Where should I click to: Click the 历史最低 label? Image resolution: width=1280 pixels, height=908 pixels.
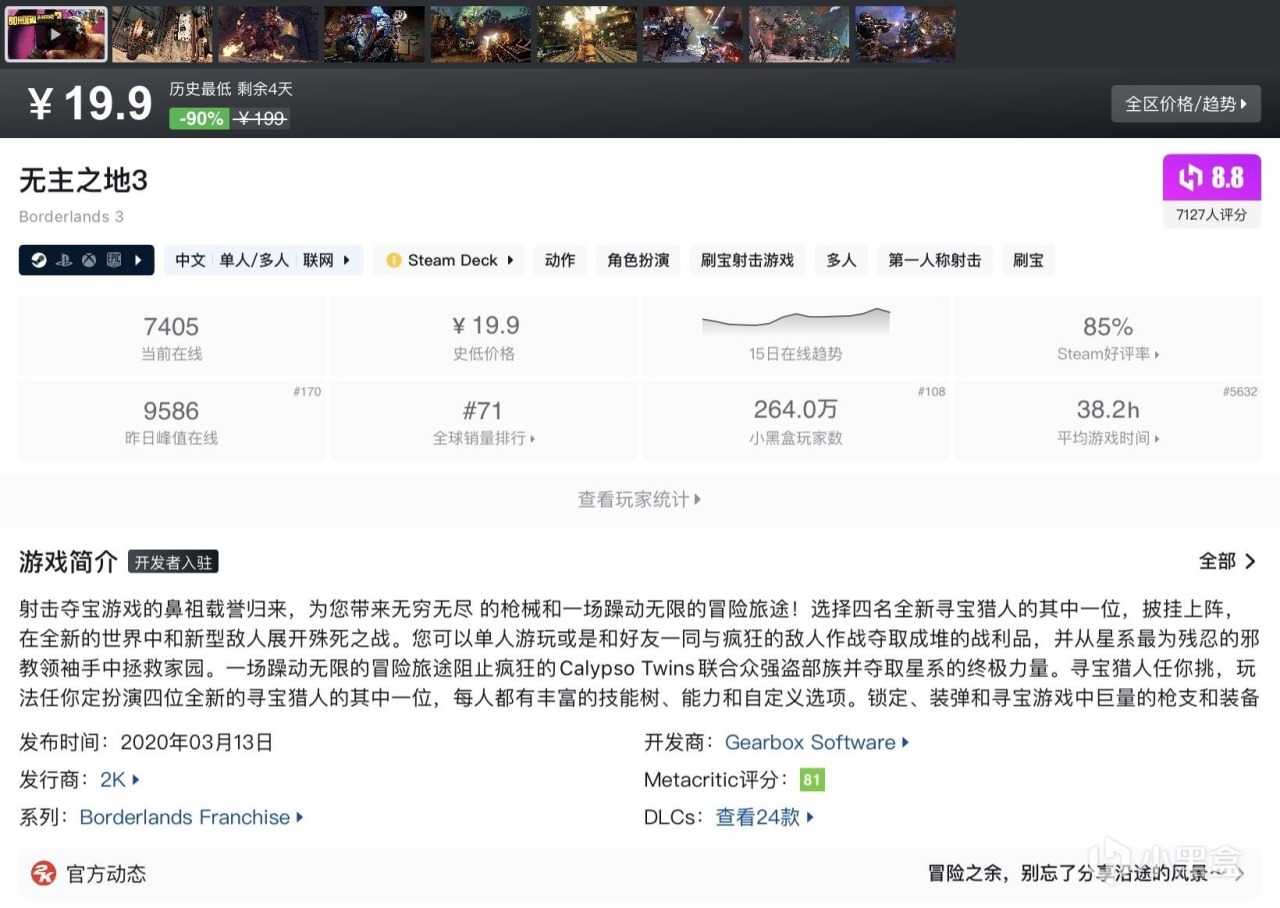pyautogui.click(x=200, y=89)
